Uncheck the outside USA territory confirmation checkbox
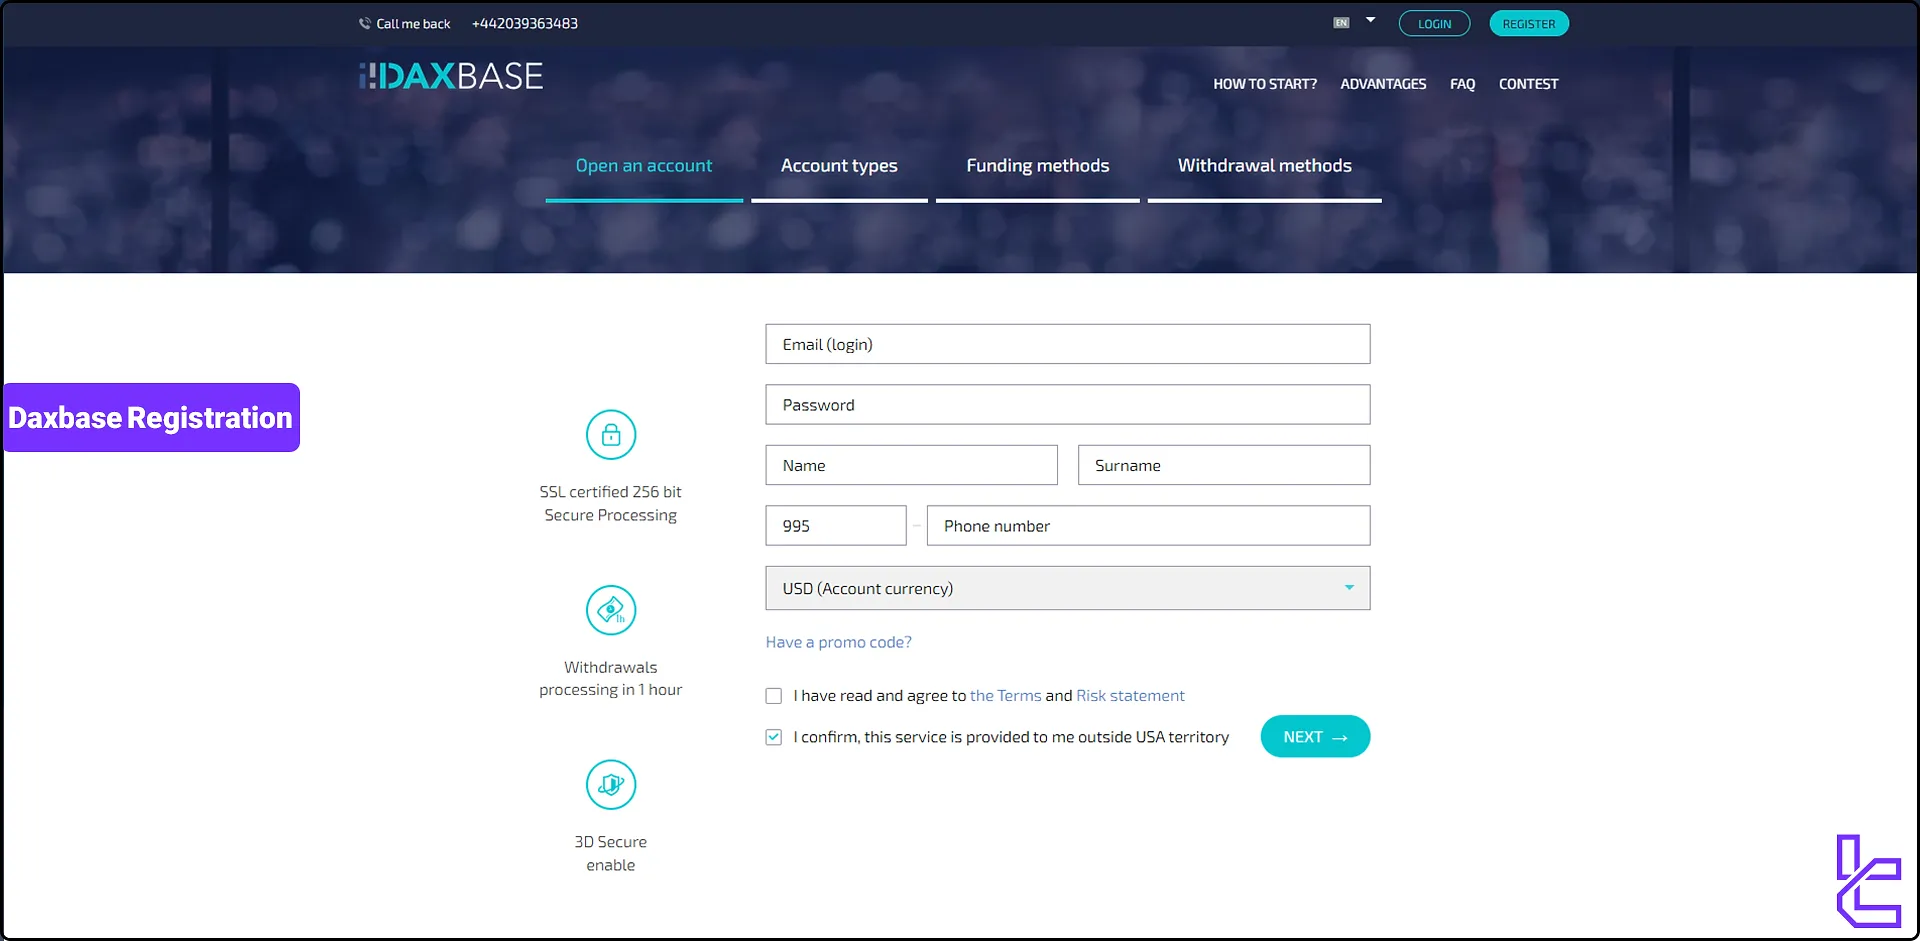 pyautogui.click(x=774, y=737)
